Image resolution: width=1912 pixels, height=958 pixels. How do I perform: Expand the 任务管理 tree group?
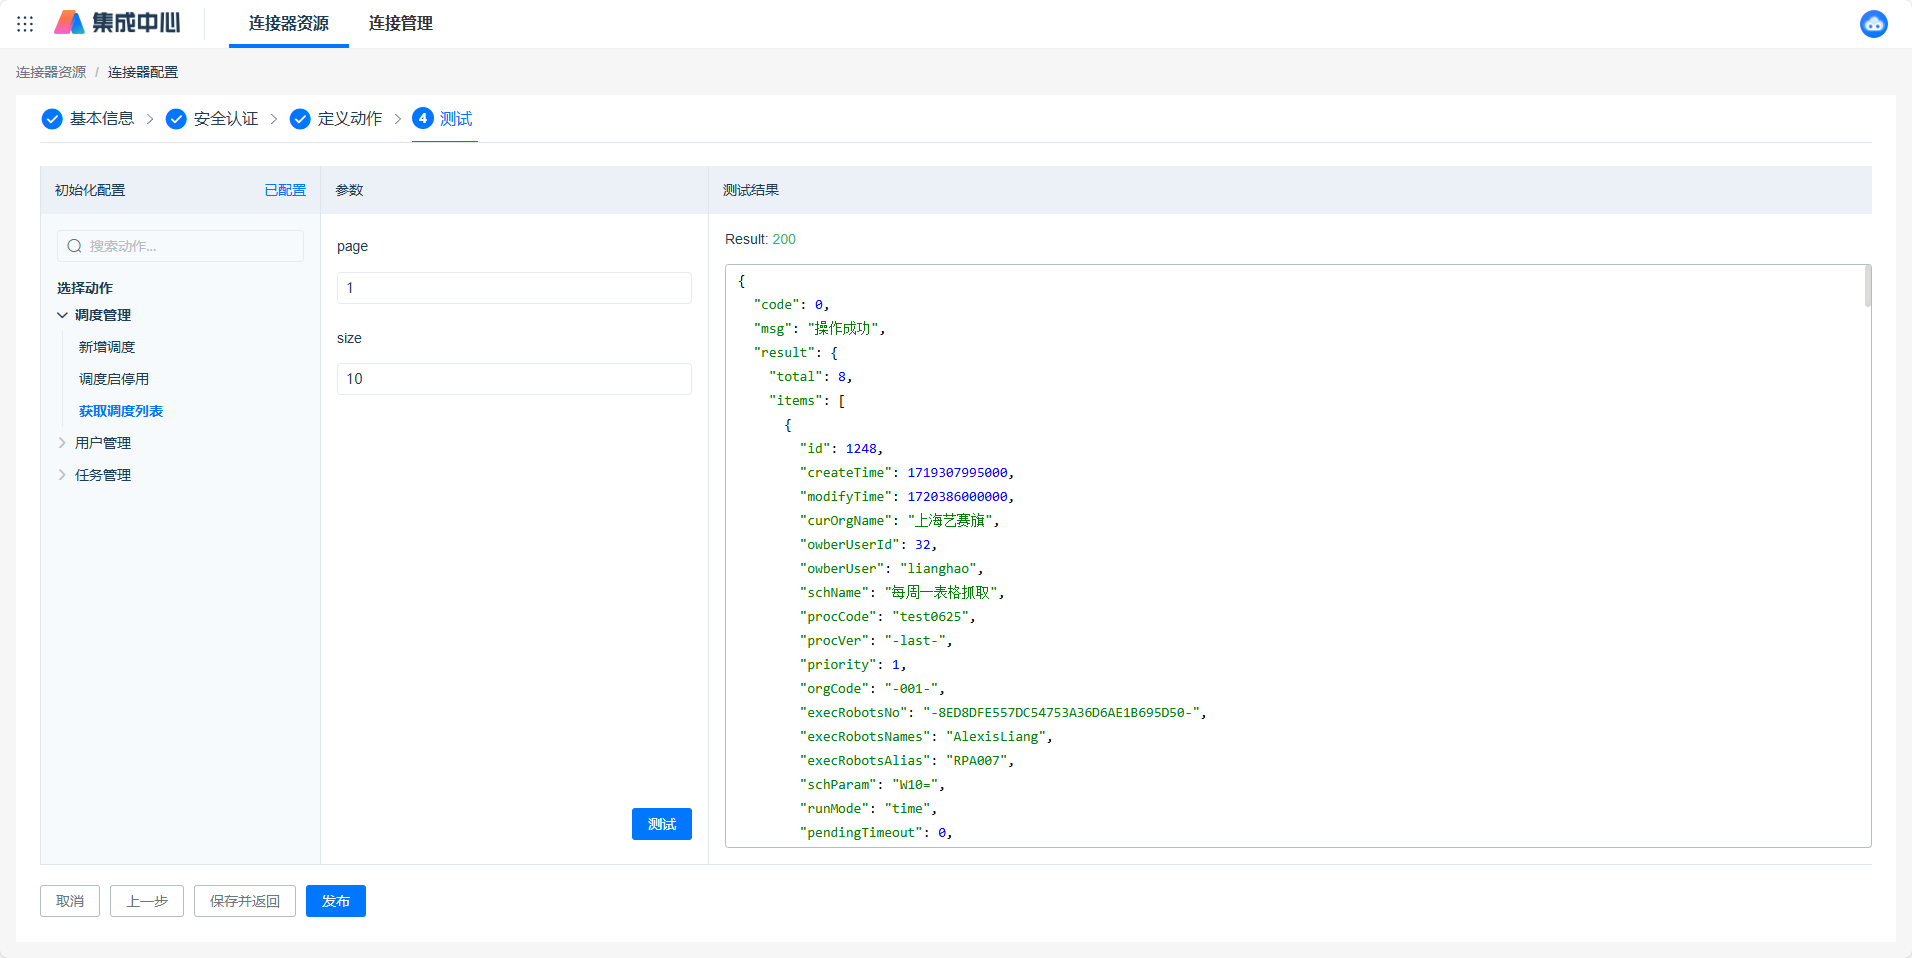pos(62,475)
